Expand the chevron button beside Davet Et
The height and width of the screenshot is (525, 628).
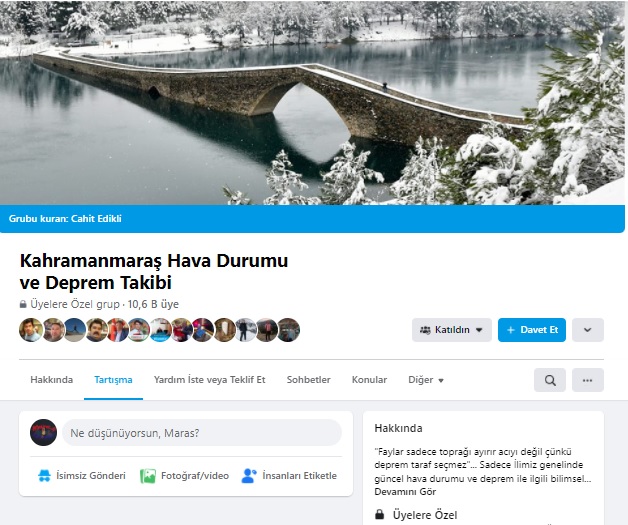pyautogui.click(x=588, y=330)
